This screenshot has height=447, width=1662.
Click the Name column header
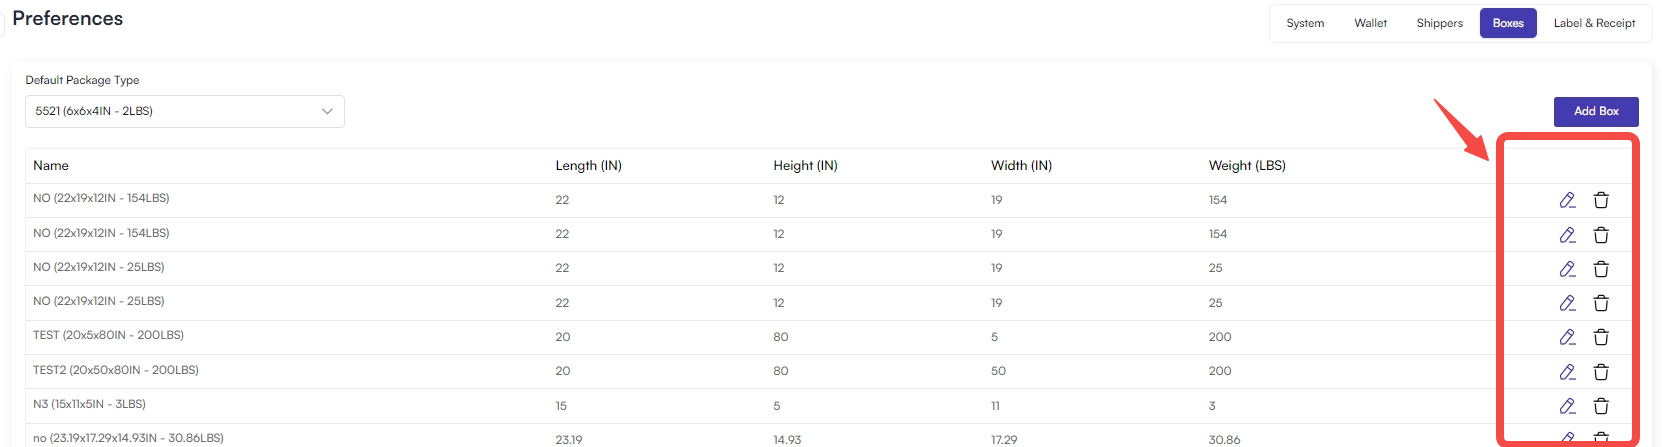(x=51, y=166)
